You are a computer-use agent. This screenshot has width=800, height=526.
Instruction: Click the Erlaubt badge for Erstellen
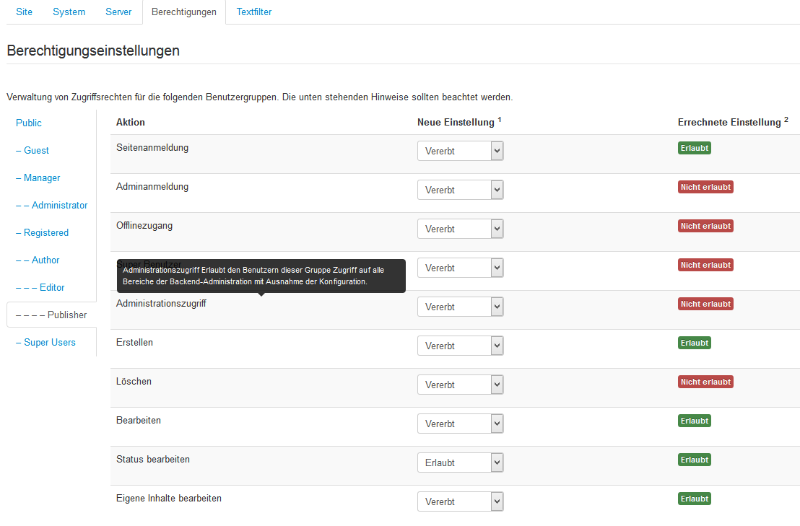[x=694, y=343]
